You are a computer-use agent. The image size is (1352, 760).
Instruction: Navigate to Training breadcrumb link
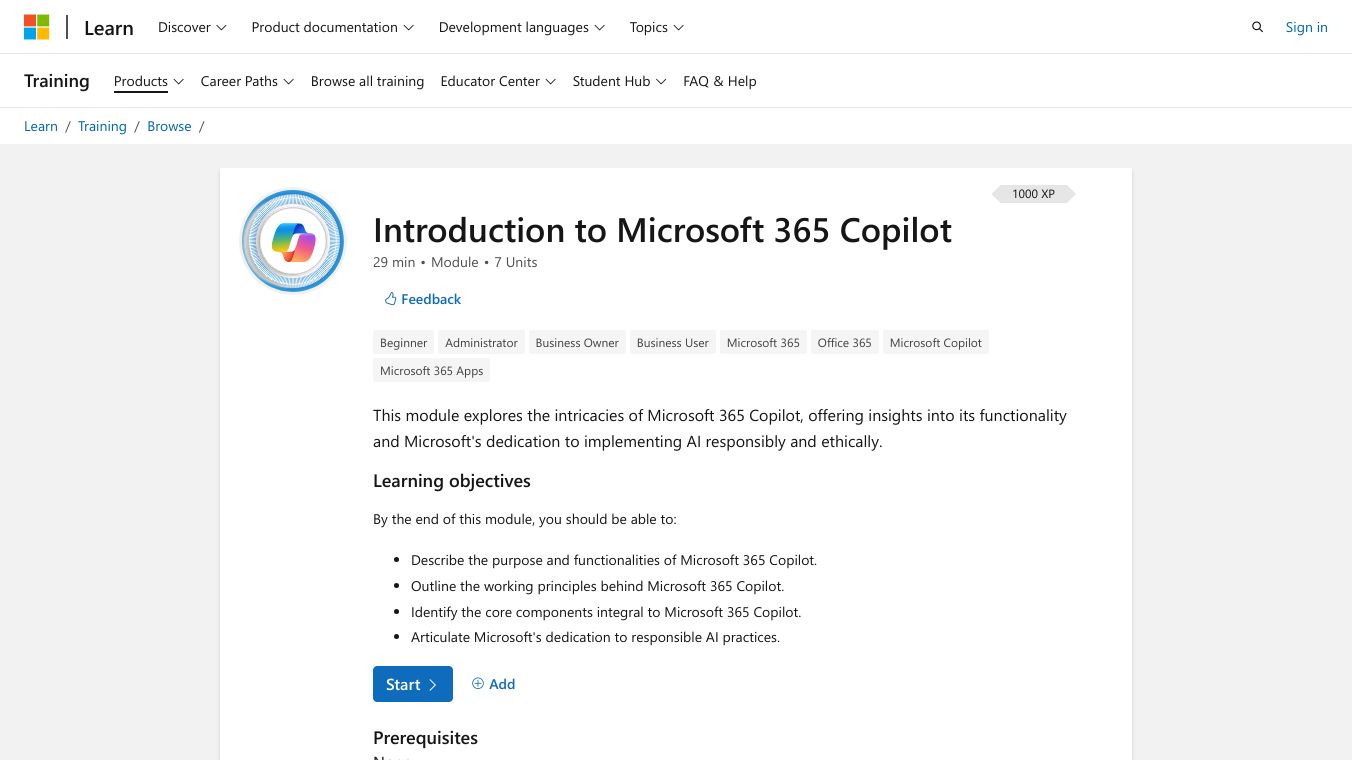coord(102,126)
